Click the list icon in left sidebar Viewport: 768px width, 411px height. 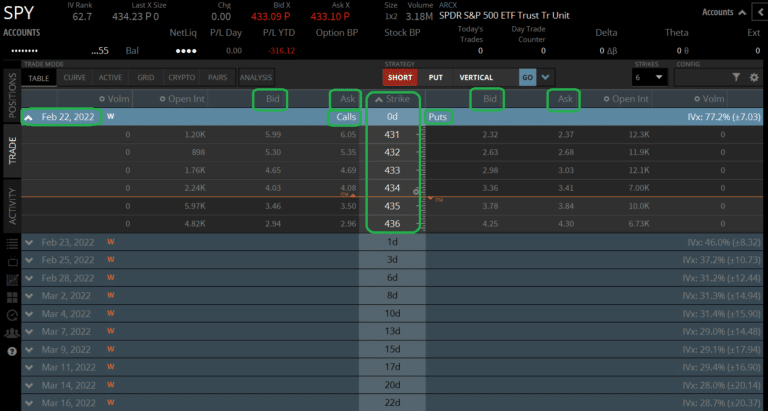(x=11, y=243)
